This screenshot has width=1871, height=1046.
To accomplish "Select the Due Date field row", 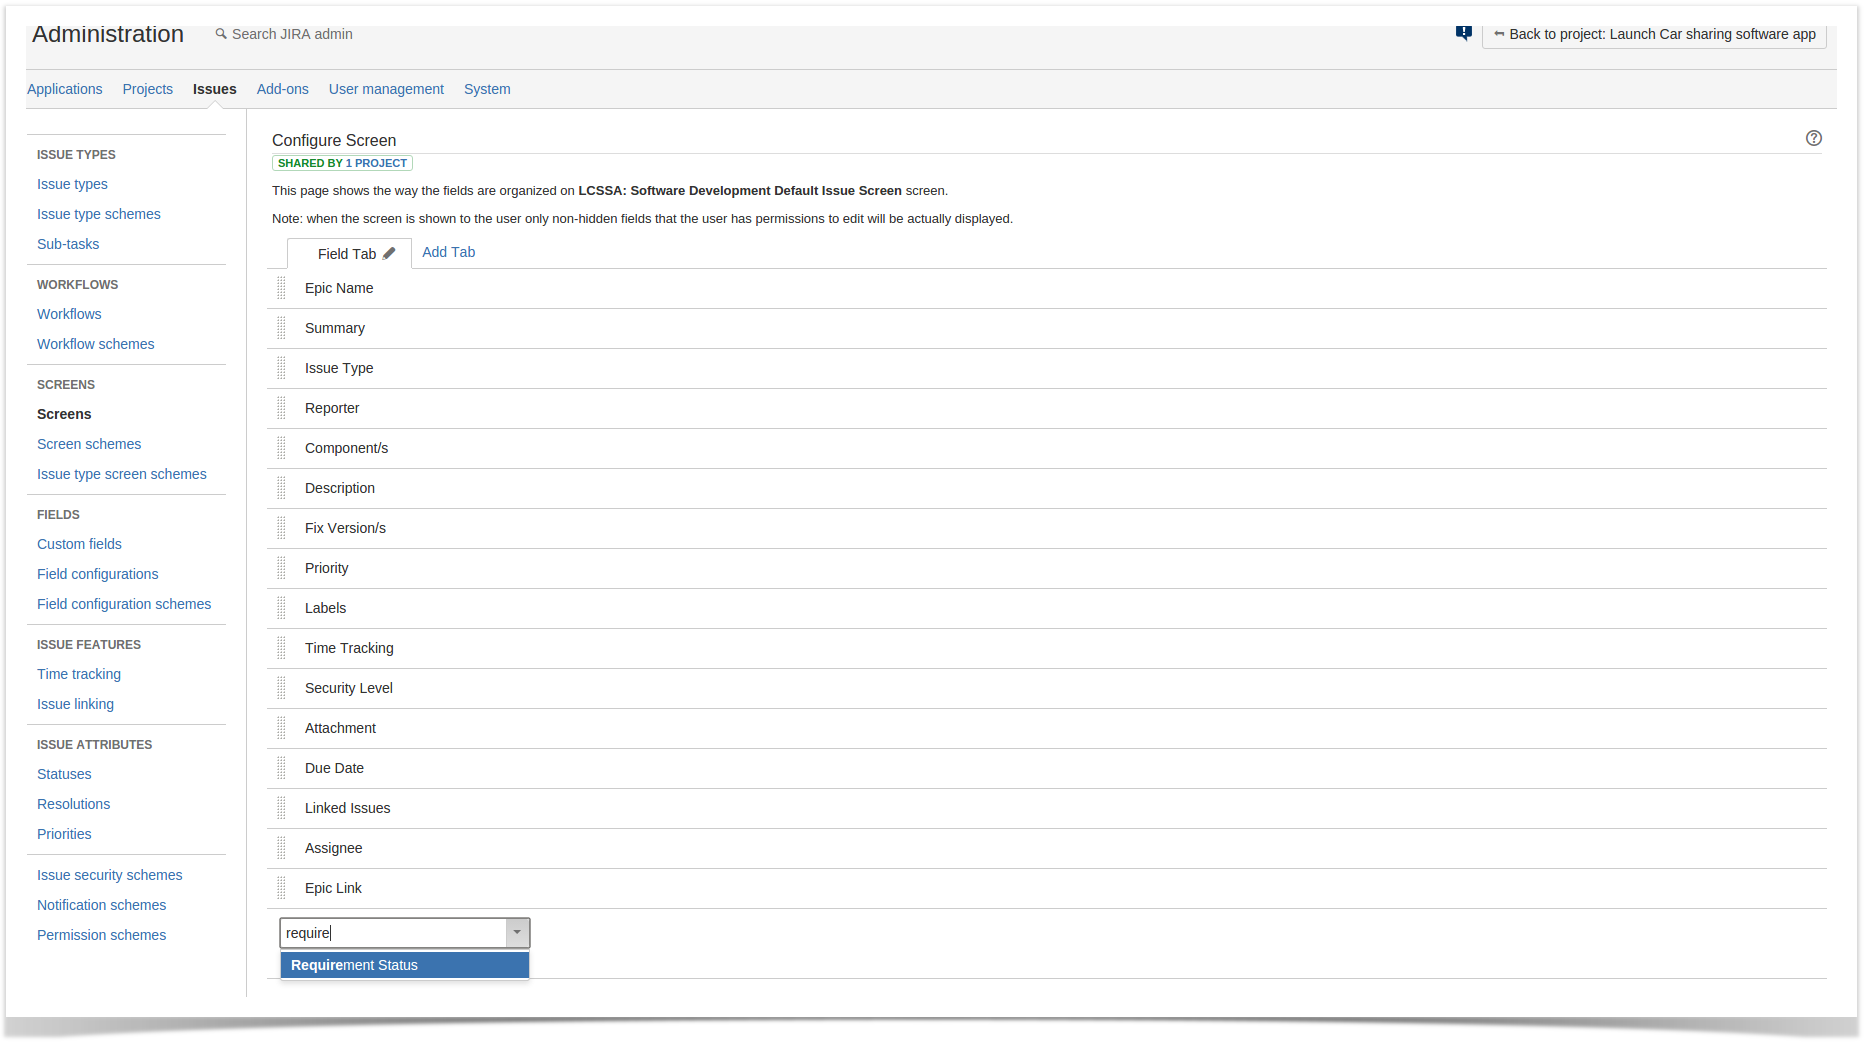I will pyautogui.click(x=1047, y=768).
